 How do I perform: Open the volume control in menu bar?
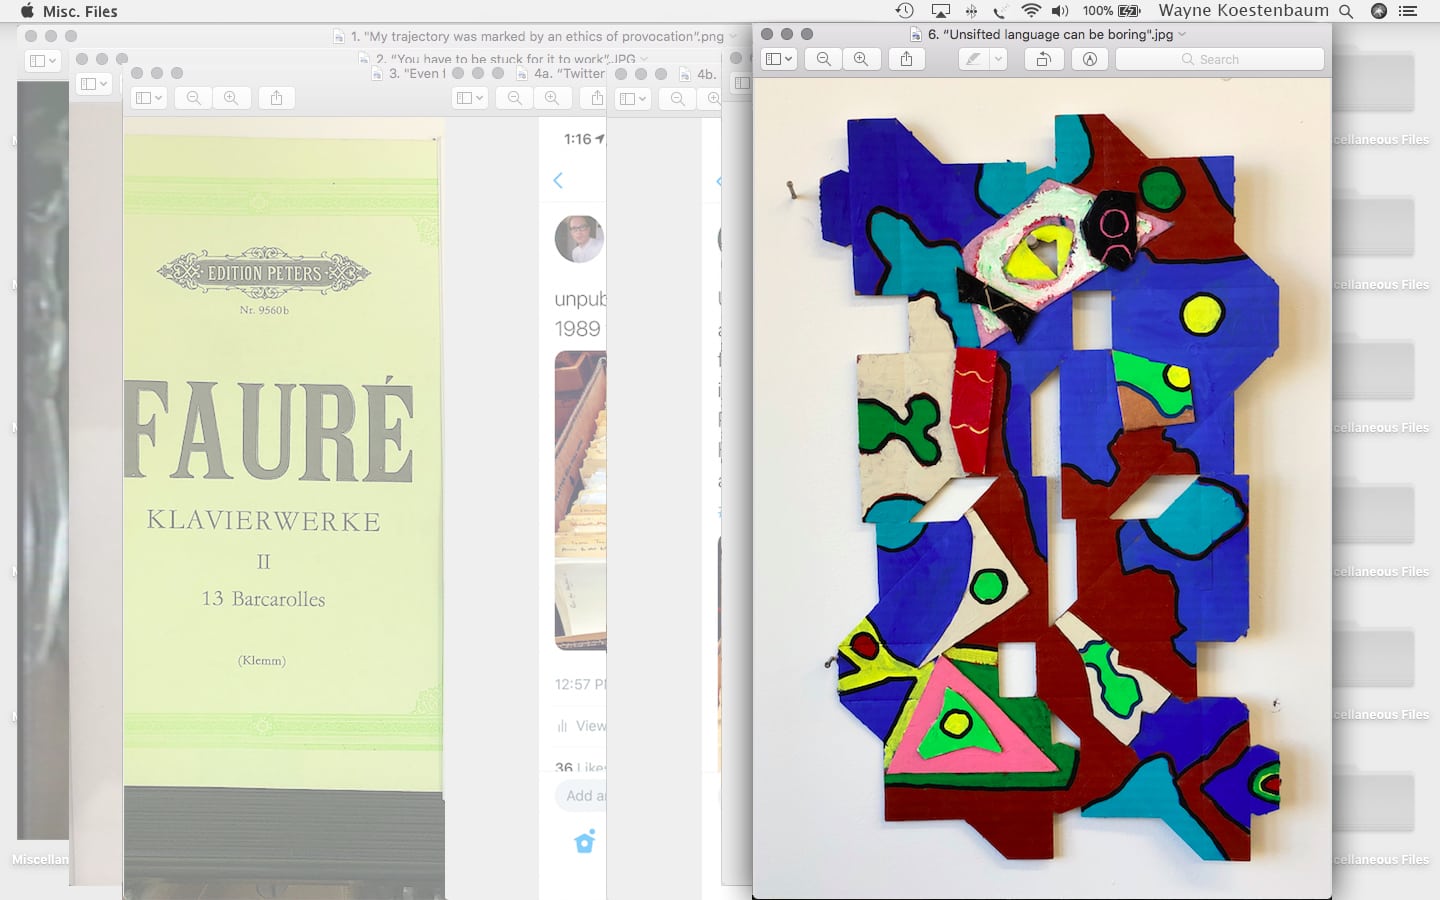pyautogui.click(x=1060, y=11)
